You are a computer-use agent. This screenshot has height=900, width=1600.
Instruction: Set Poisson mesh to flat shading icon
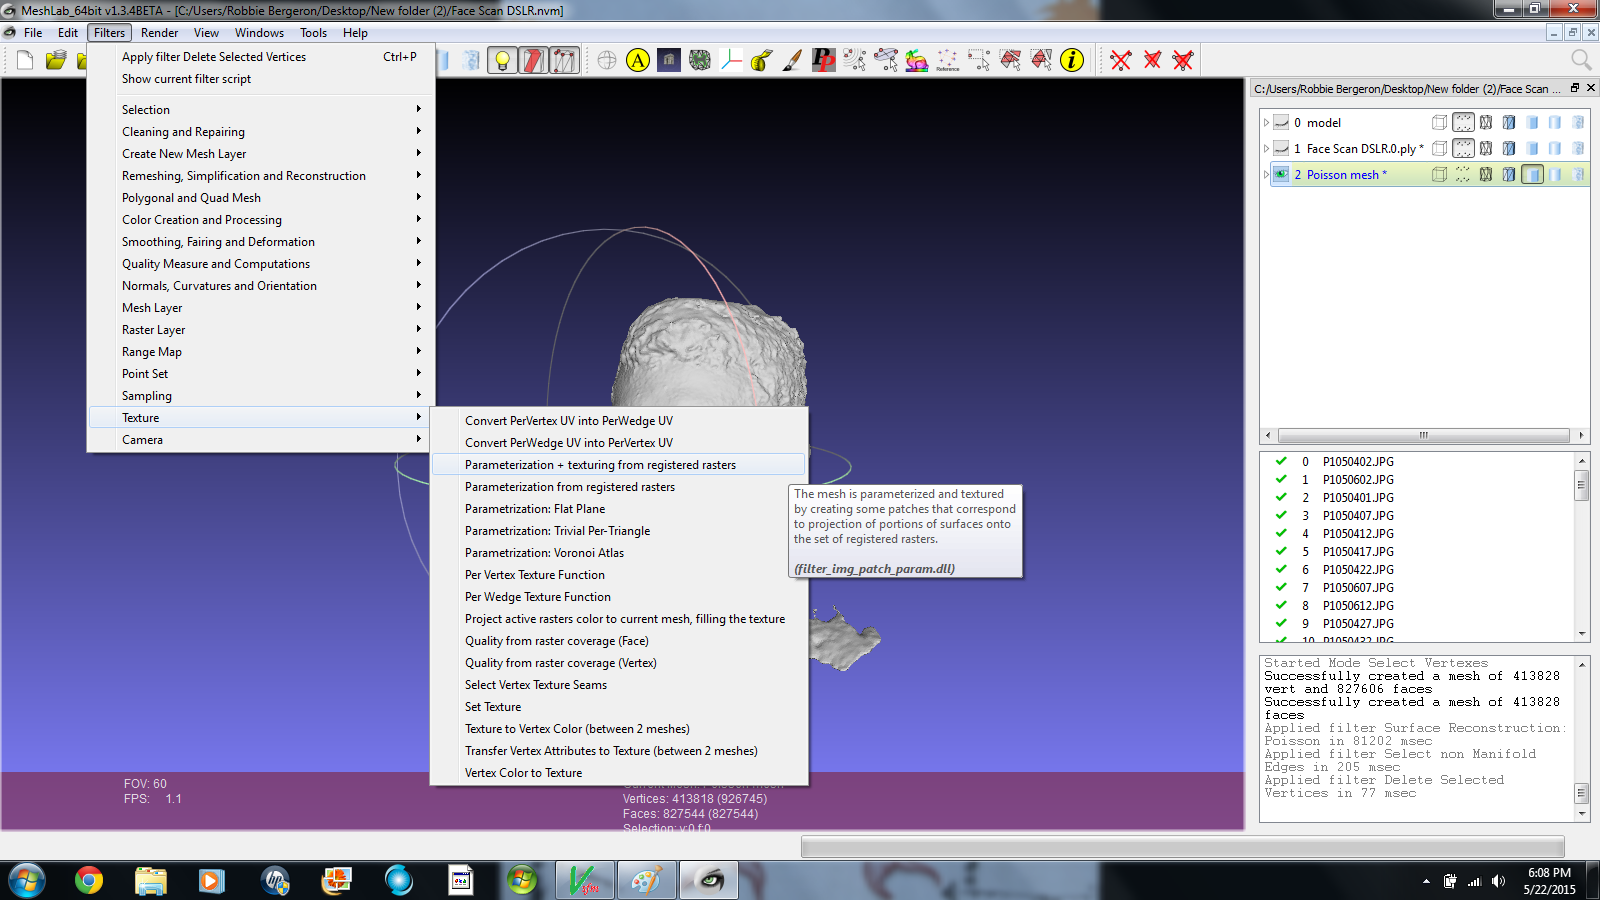pyautogui.click(x=1532, y=175)
